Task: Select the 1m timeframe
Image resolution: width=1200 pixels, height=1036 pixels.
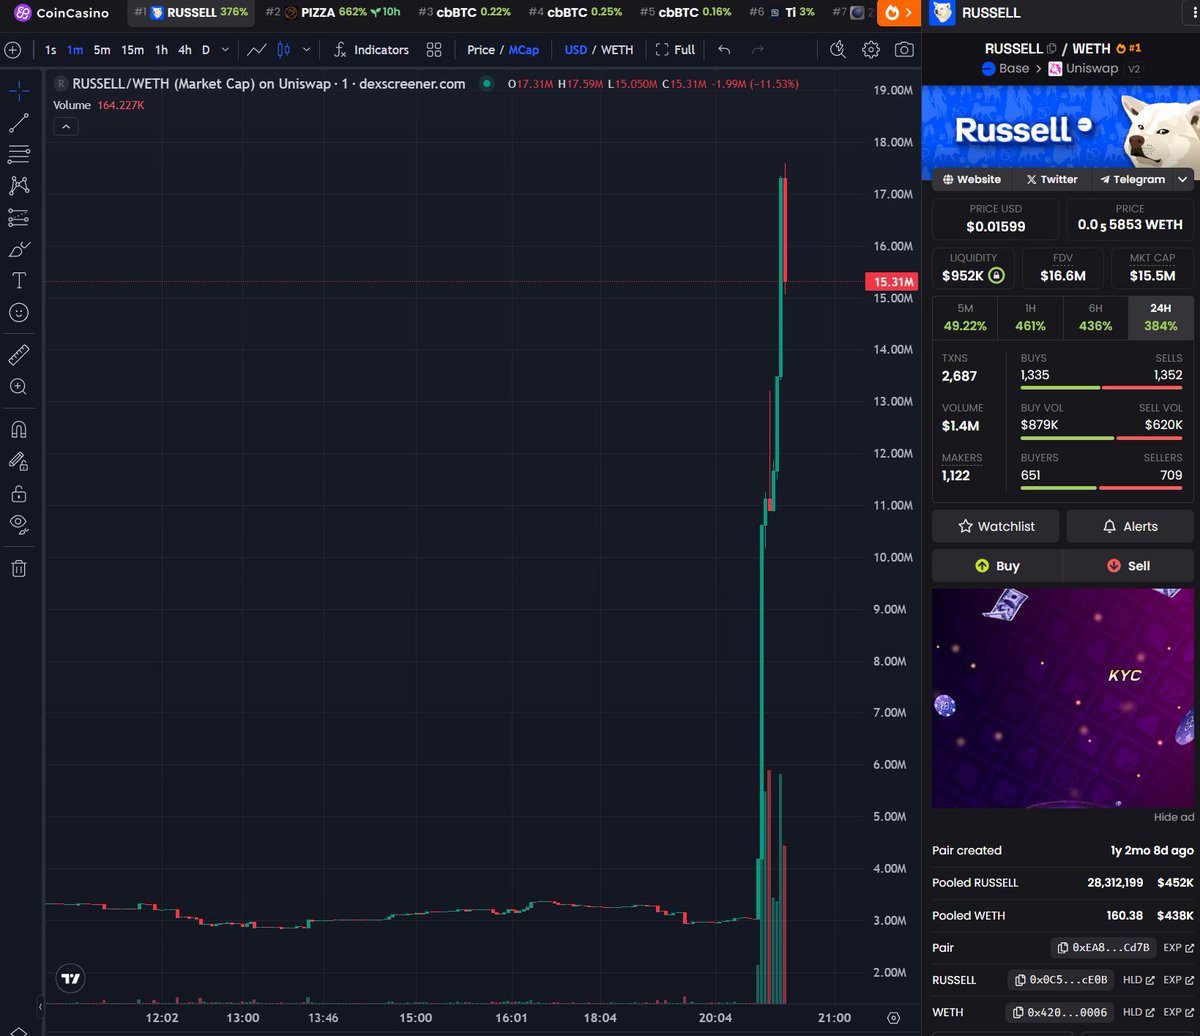Action: pos(75,49)
